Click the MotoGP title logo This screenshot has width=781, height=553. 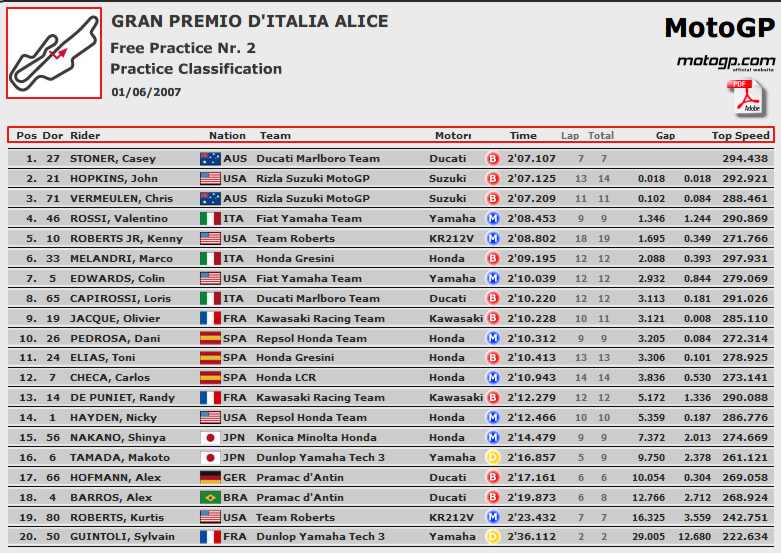click(720, 28)
